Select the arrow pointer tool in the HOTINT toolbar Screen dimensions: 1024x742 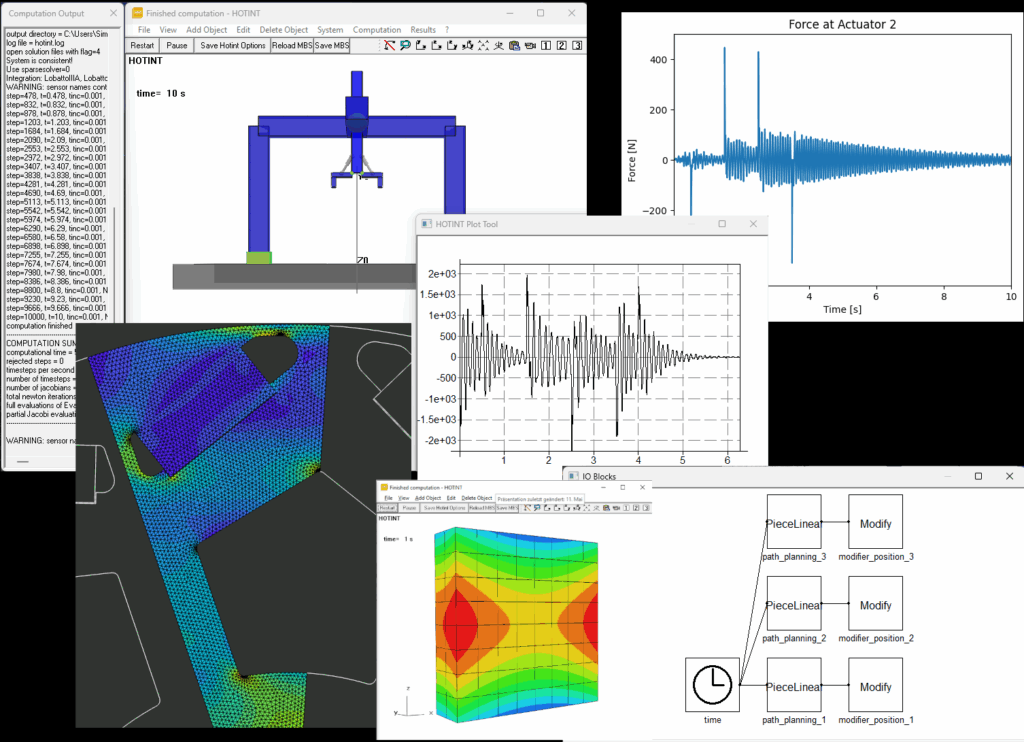(x=387, y=45)
